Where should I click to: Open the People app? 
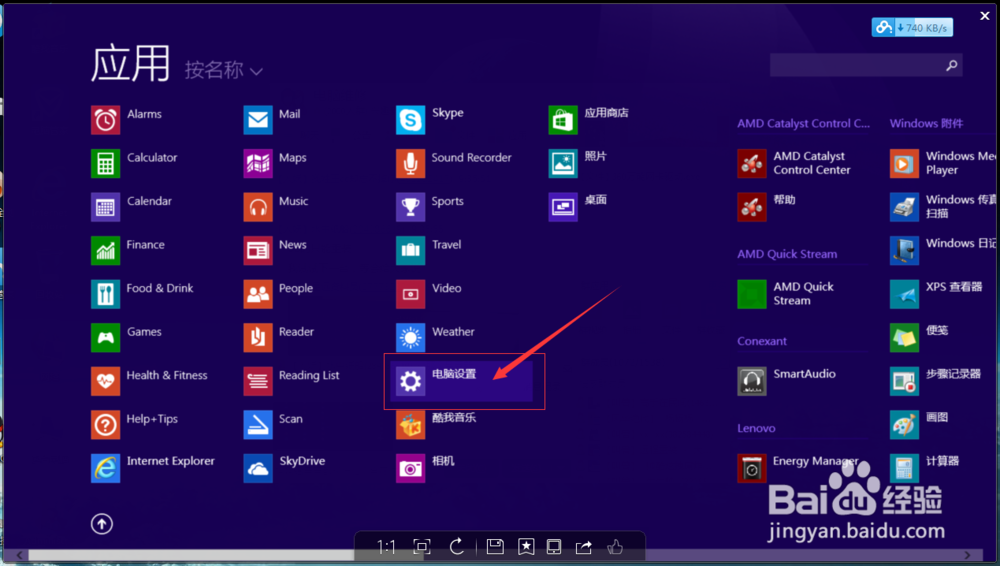pos(278,294)
